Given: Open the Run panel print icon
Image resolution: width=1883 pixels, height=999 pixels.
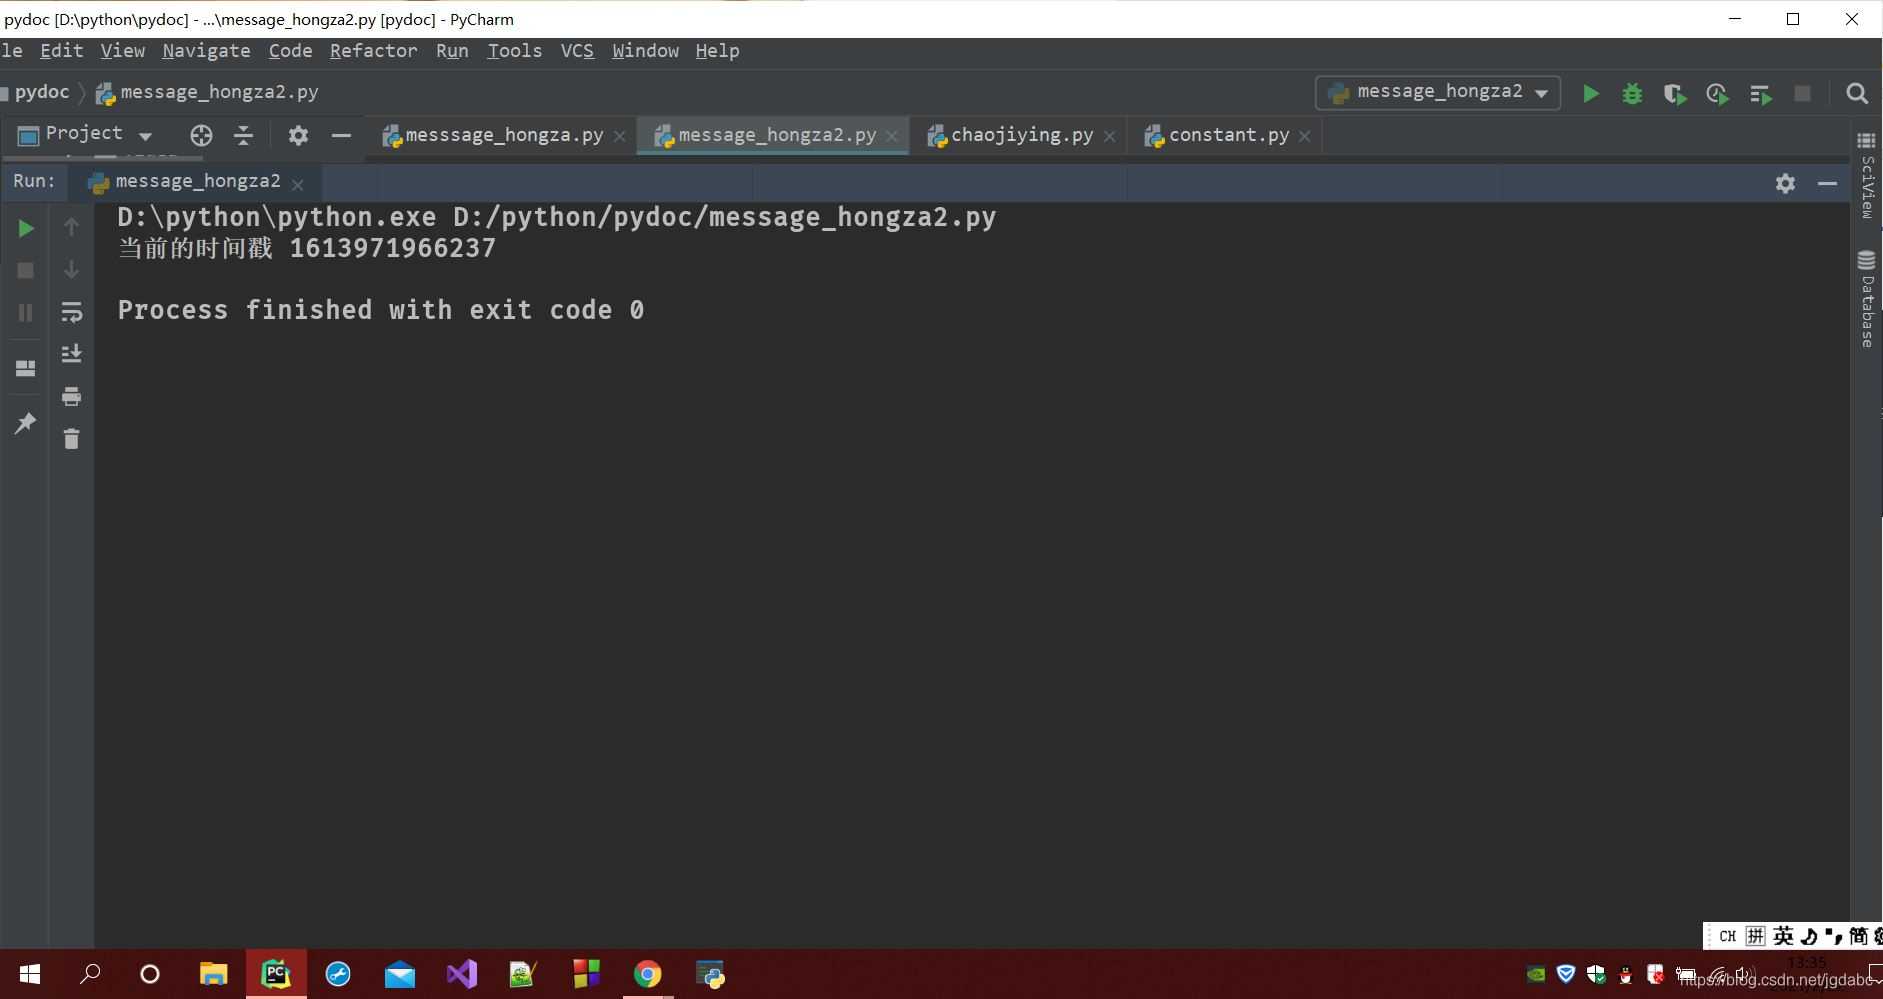Looking at the screenshot, I should (x=71, y=396).
